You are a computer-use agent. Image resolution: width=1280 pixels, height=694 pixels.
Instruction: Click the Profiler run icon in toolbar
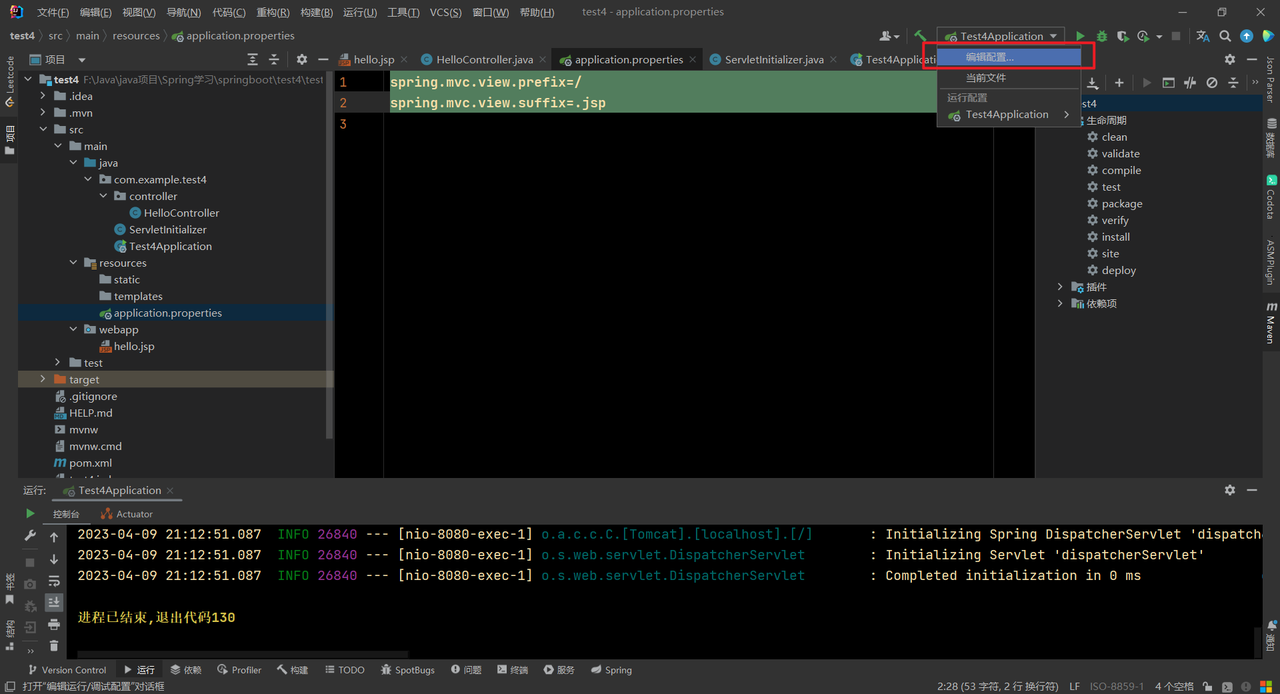click(x=1144, y=36)
